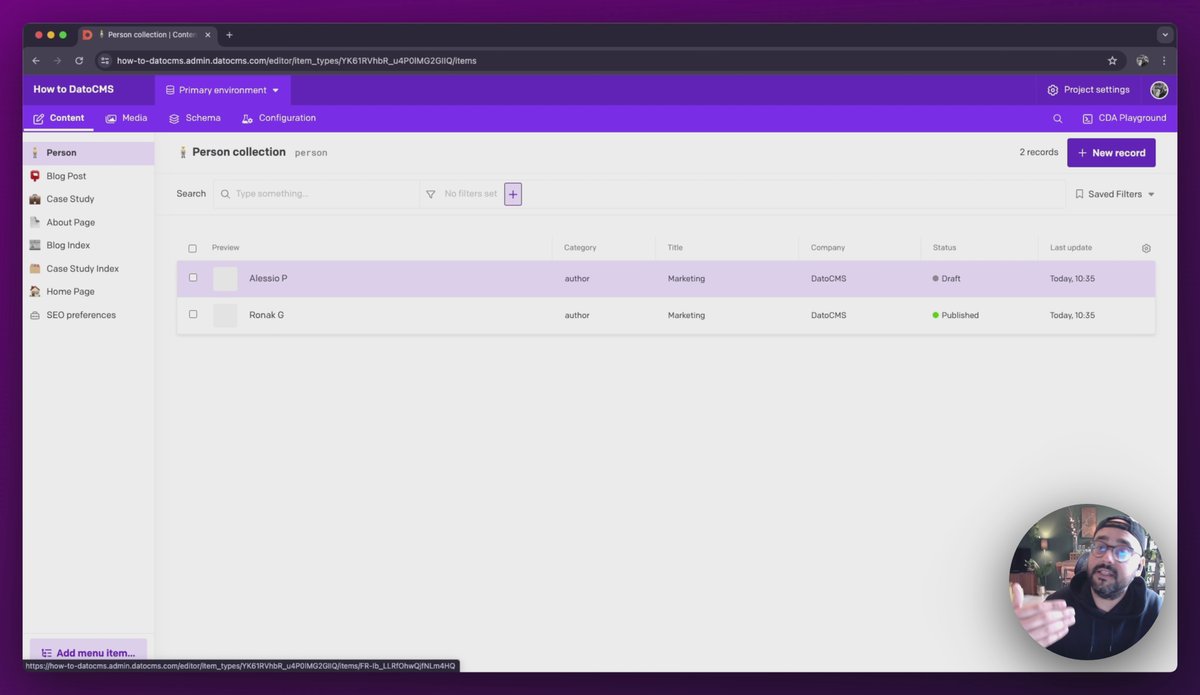
Task: Click the search magnifier icon in top bar
Action: point(1057,118)
